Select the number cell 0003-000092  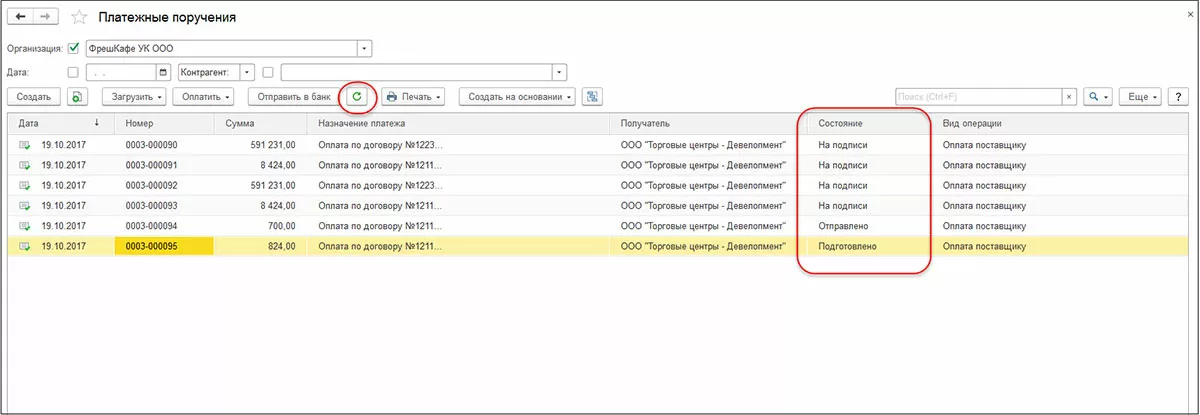point(164,185)
